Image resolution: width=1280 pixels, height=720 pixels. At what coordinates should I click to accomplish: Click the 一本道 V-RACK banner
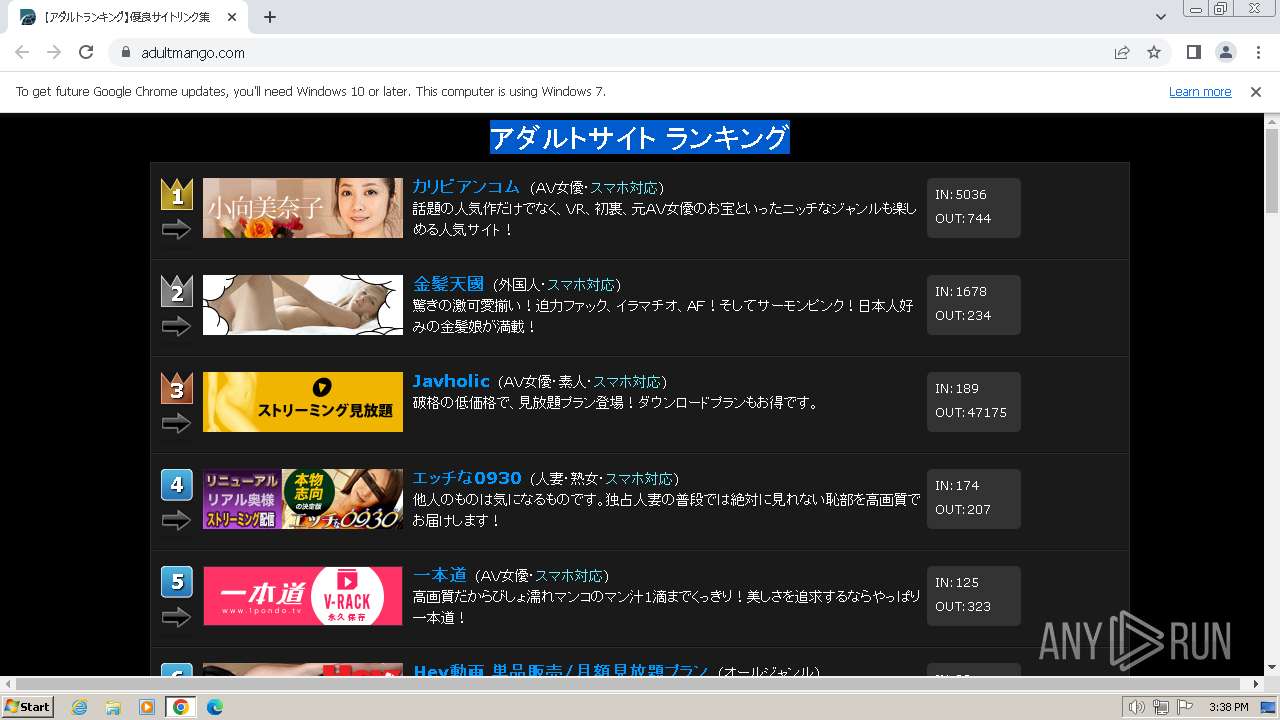[303, 596]
